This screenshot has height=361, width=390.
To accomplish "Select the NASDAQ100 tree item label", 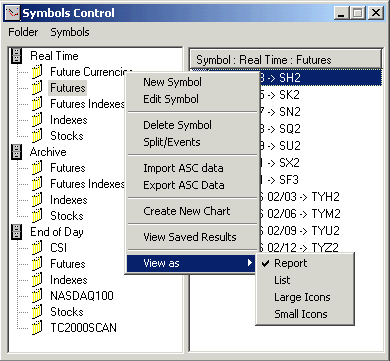I will pyautogui.click(x=82, y=296).
